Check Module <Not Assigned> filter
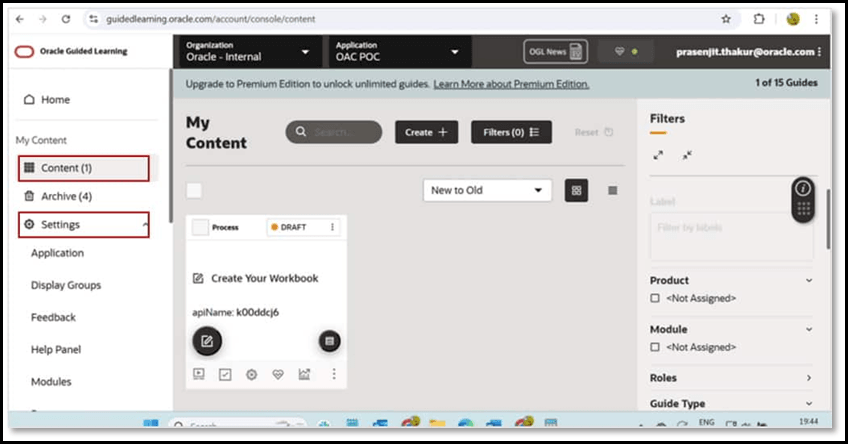Viewport: 848px width, 444px height. (x=655, y=347)
